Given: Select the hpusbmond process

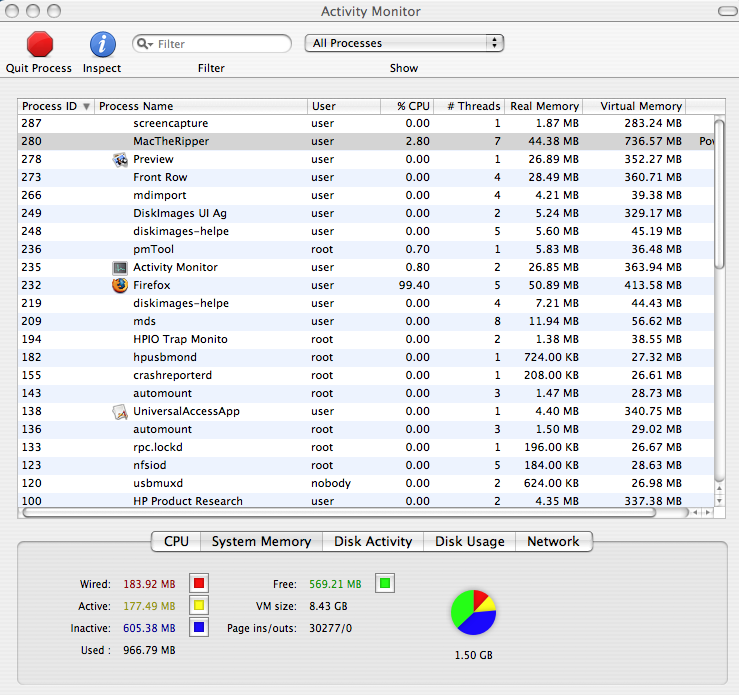Looking at the screenshot, I should (x=366, y=358).
